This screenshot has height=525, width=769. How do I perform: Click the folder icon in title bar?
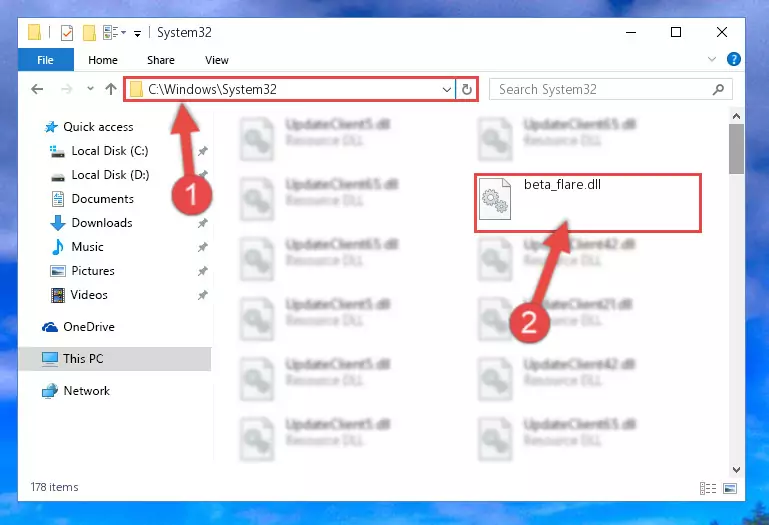(34, 32)
